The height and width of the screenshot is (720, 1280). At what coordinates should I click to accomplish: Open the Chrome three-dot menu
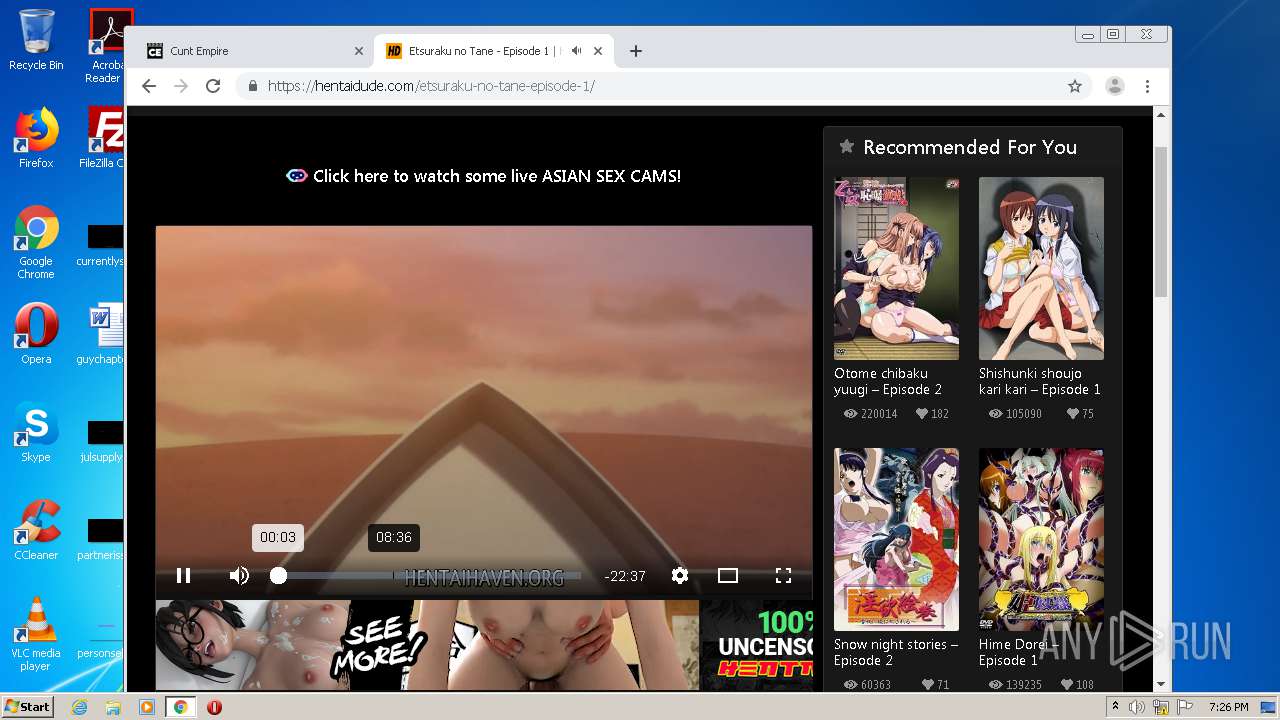click(x=1148, y=86)
